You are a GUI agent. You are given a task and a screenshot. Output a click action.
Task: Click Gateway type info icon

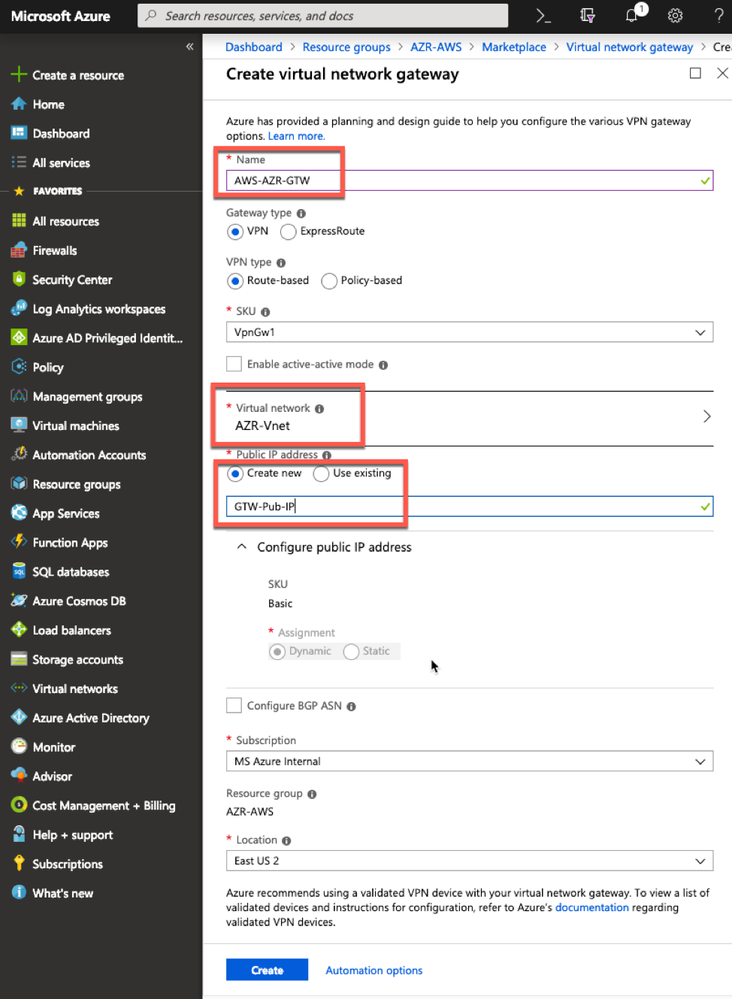(301, 213)
